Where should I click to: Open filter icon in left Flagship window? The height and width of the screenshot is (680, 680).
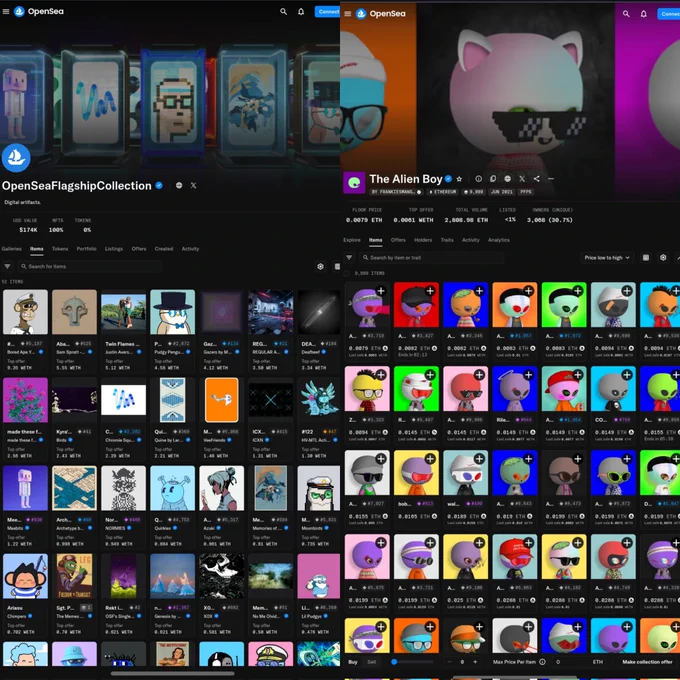(7, 266)
